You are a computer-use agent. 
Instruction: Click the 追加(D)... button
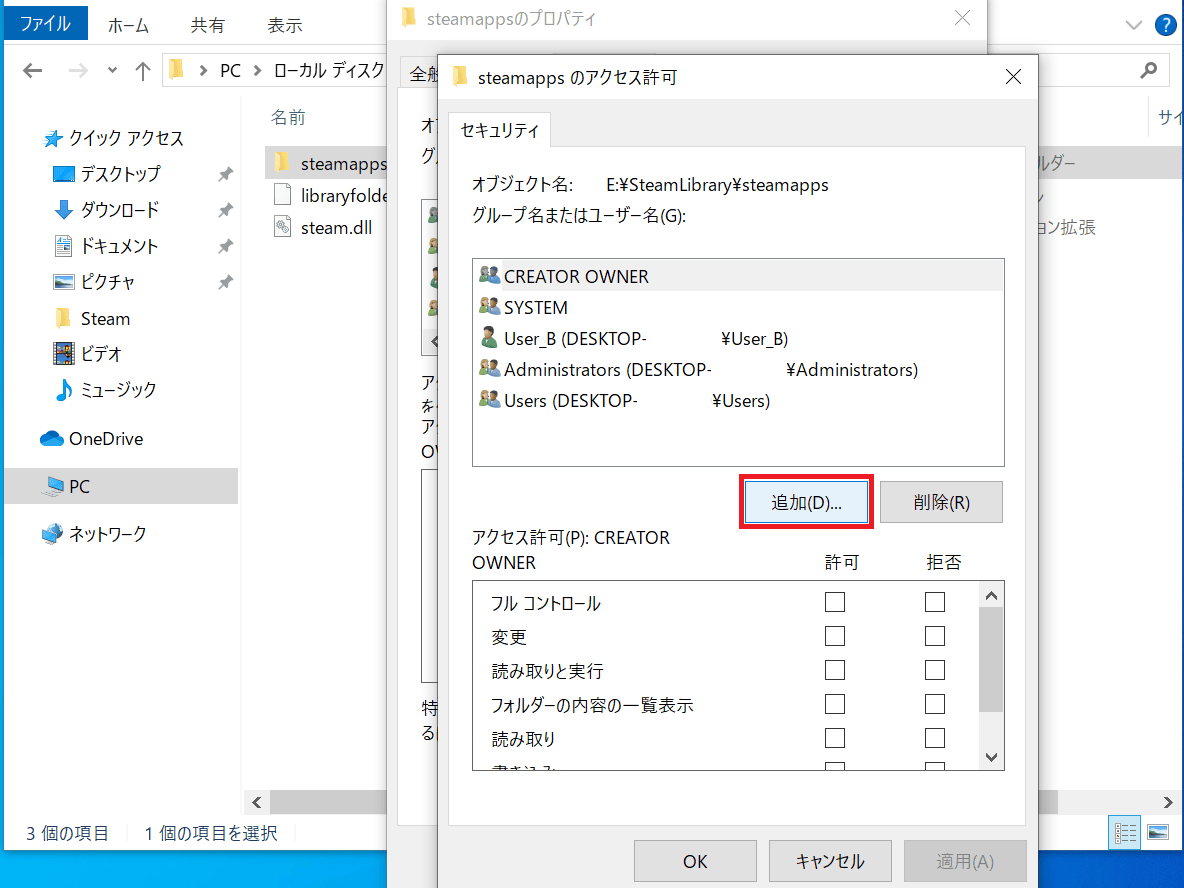pyautogui.click(x=806, y=502)
